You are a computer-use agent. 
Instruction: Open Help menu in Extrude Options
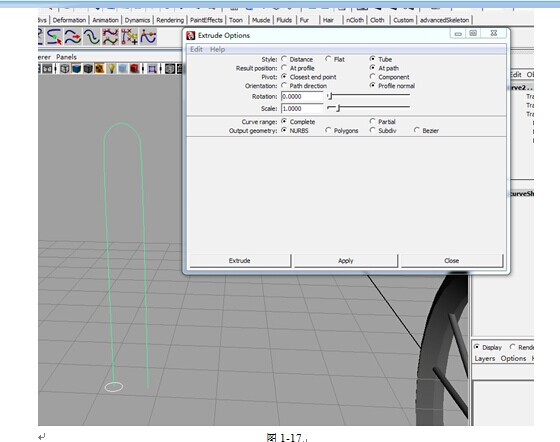[x=218, y=49]
